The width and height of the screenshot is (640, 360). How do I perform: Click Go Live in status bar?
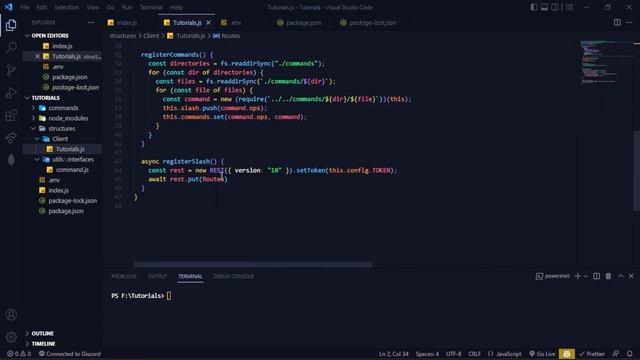click(x=542, y=354)
